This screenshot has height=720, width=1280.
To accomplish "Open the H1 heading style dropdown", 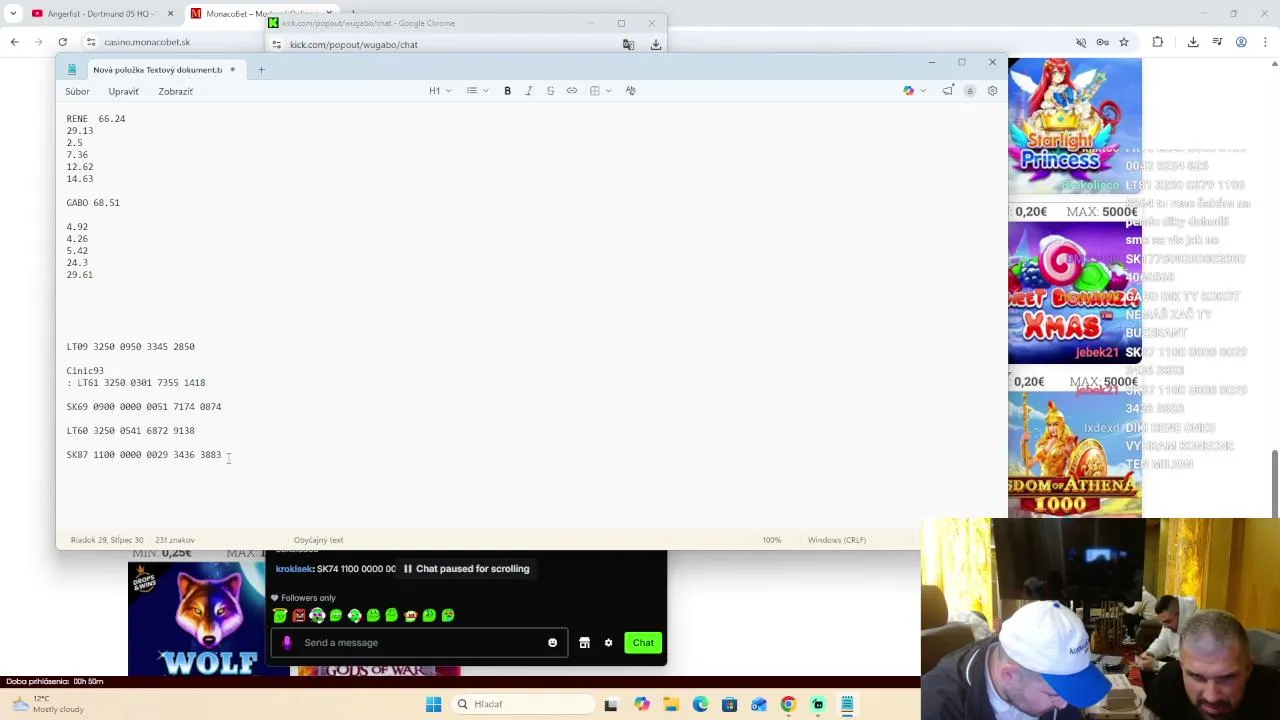I will click(440, 91).
